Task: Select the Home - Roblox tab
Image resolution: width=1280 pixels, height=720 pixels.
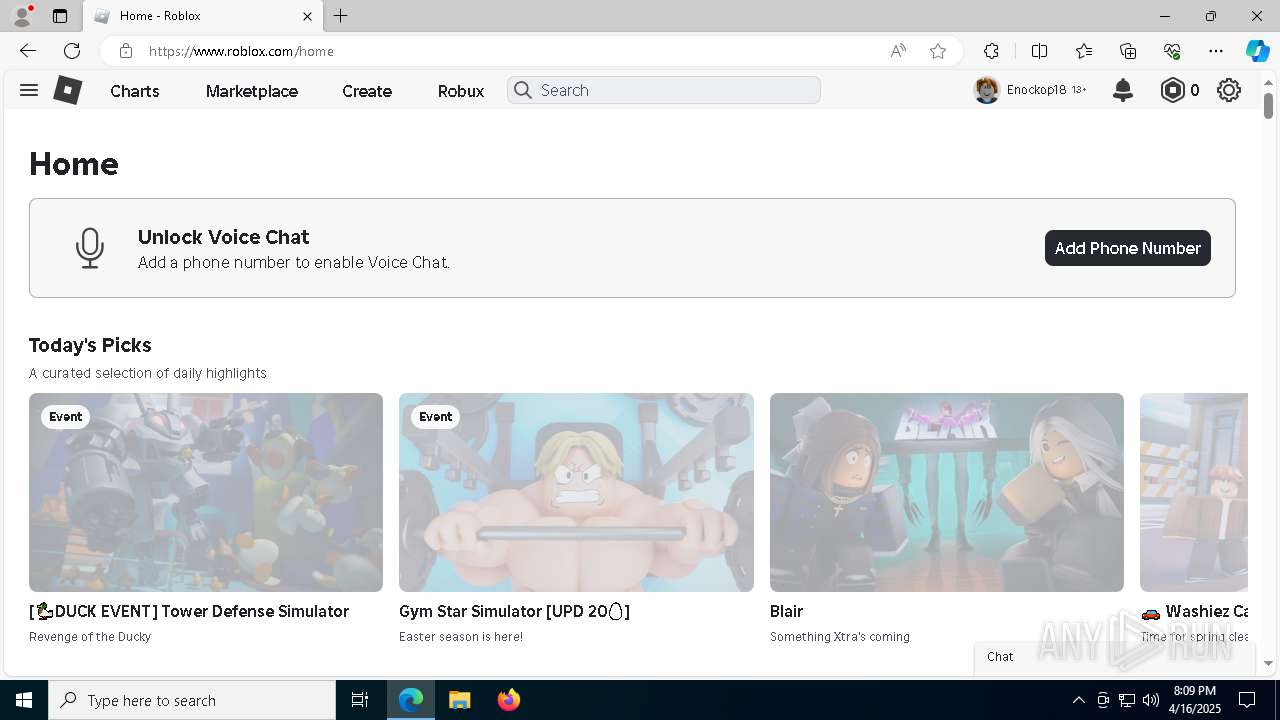Action: 202,16
